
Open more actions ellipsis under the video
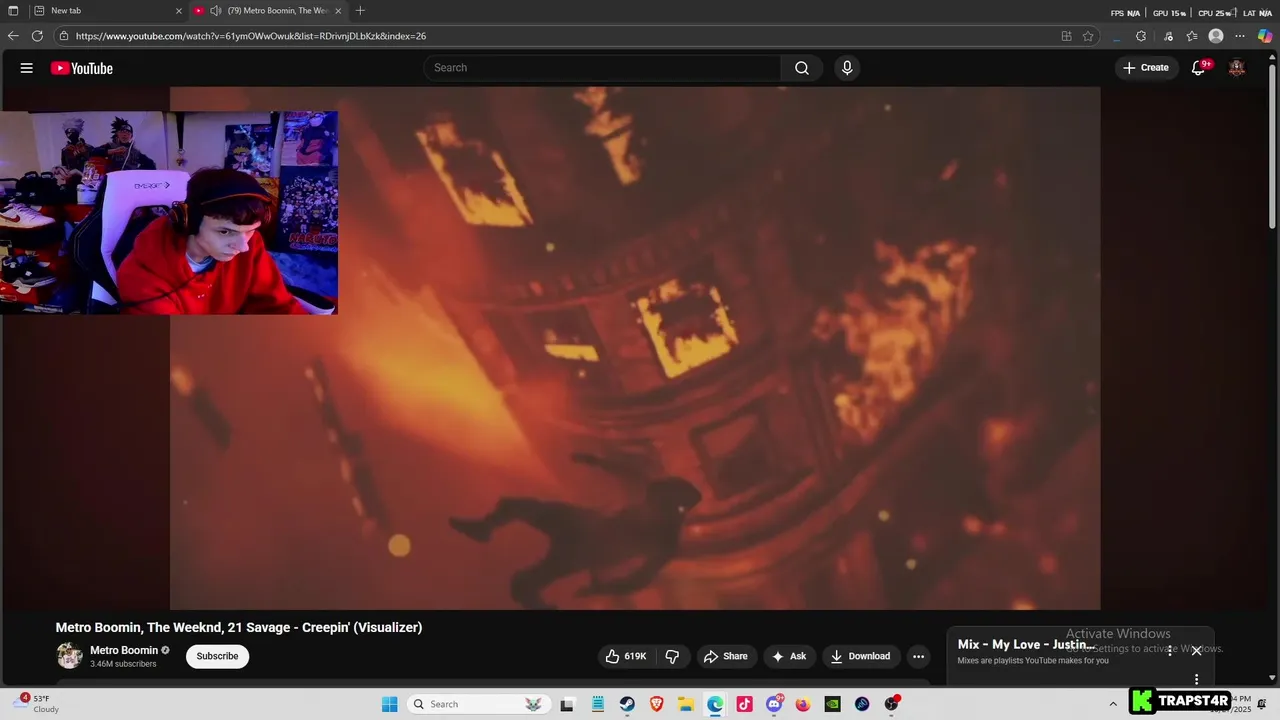point(918,656)
